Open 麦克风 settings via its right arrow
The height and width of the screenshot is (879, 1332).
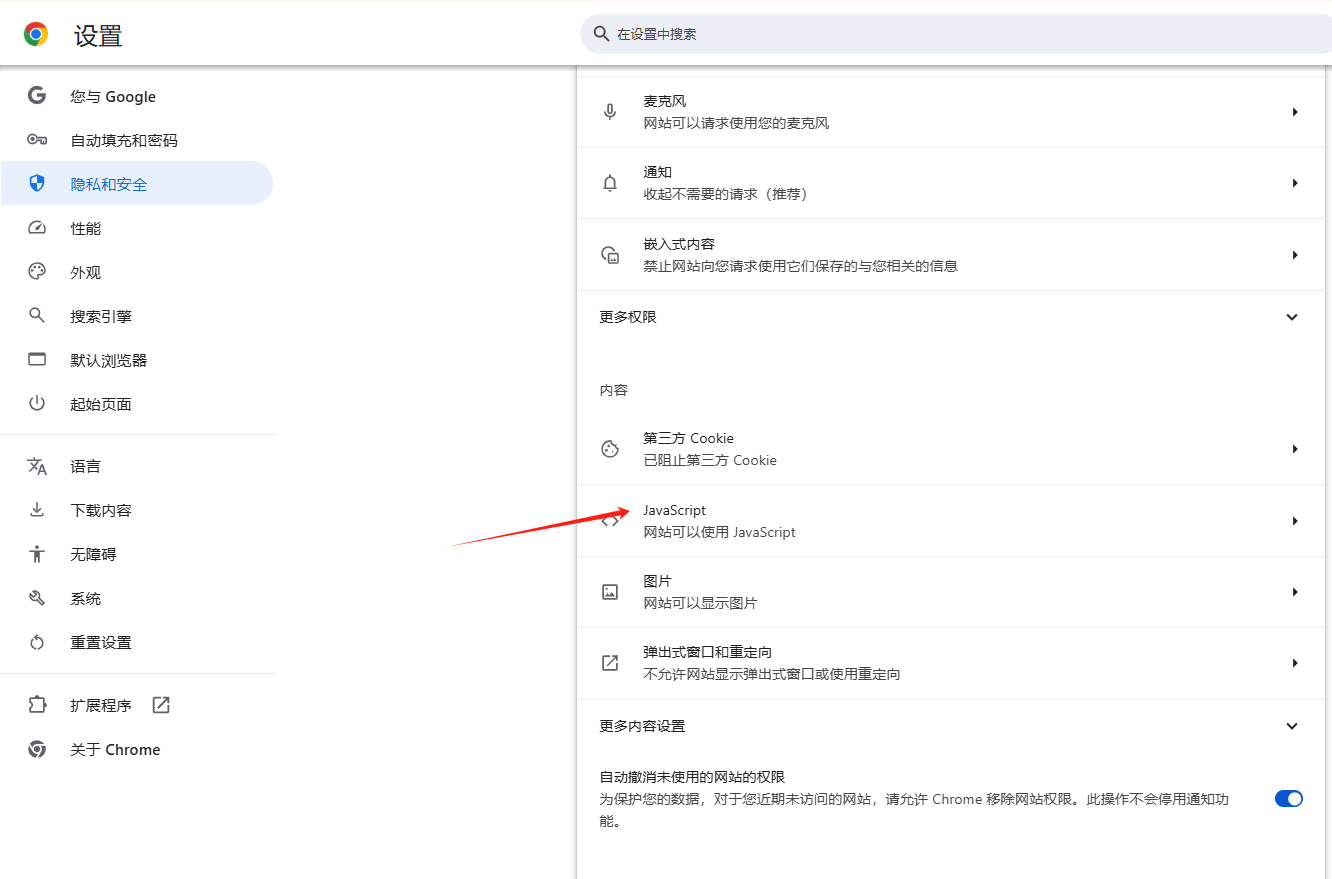tap(1295, 112)
